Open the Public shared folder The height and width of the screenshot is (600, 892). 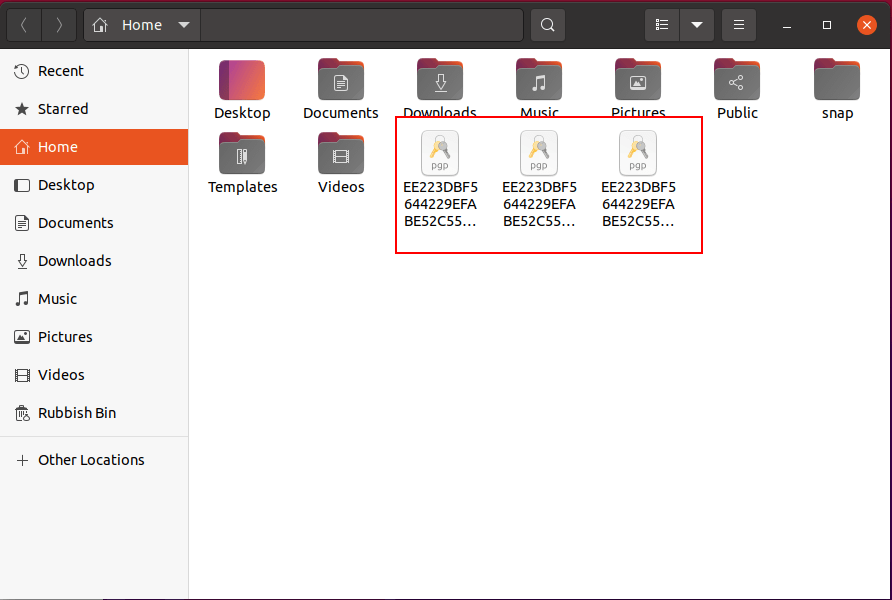[x=737, y=81]
